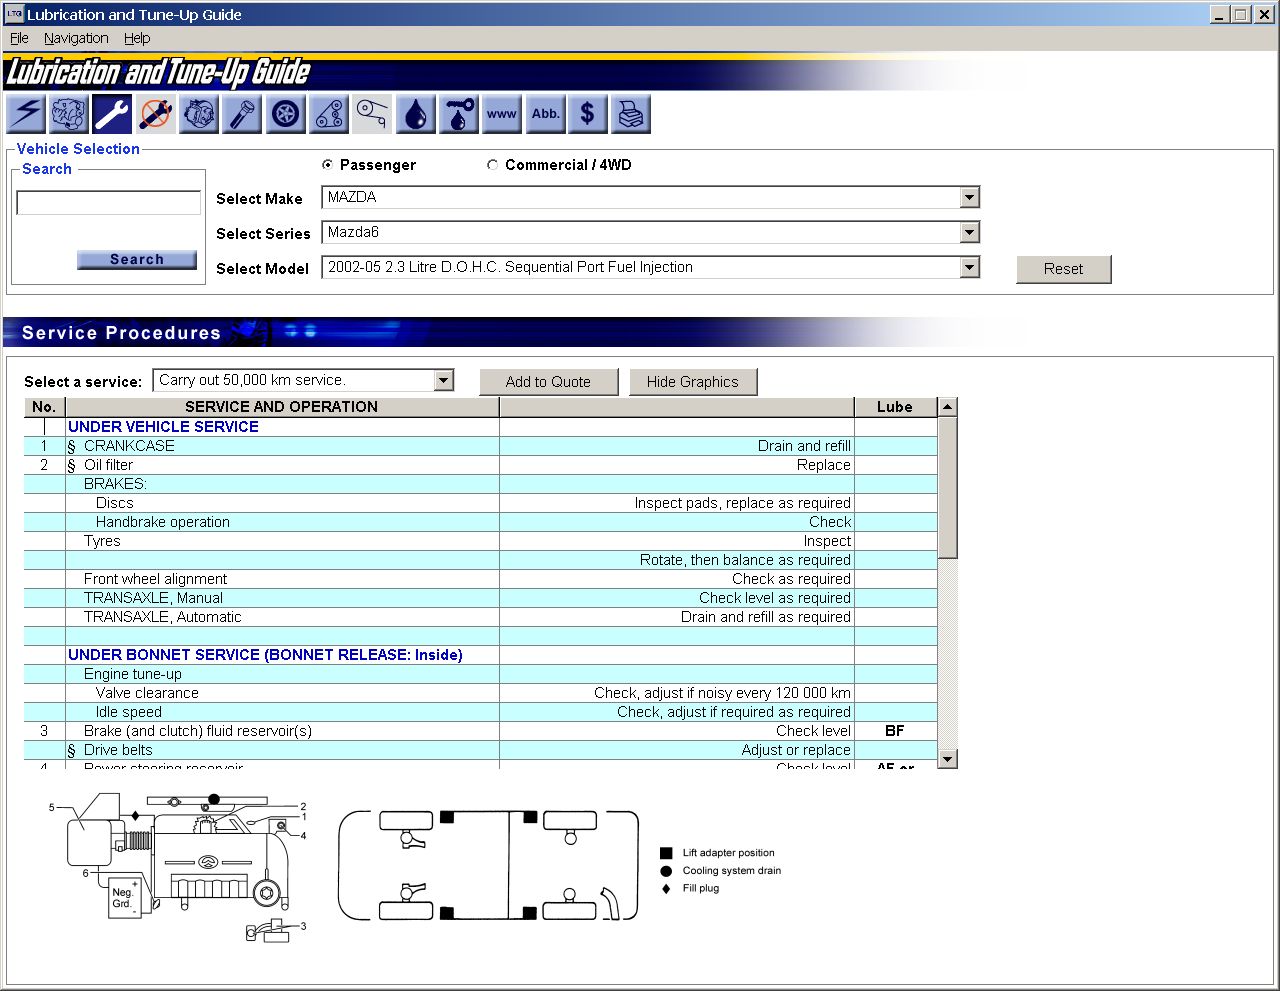Expand the Select Make dropdown
Screen dimensions: 1280x991
pos(969,197)
